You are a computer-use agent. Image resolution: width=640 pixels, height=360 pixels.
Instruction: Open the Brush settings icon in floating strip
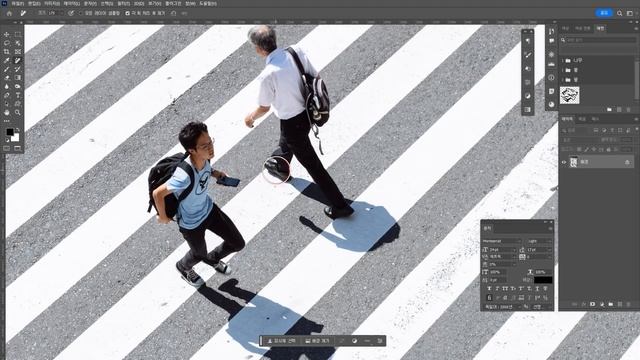528,55
